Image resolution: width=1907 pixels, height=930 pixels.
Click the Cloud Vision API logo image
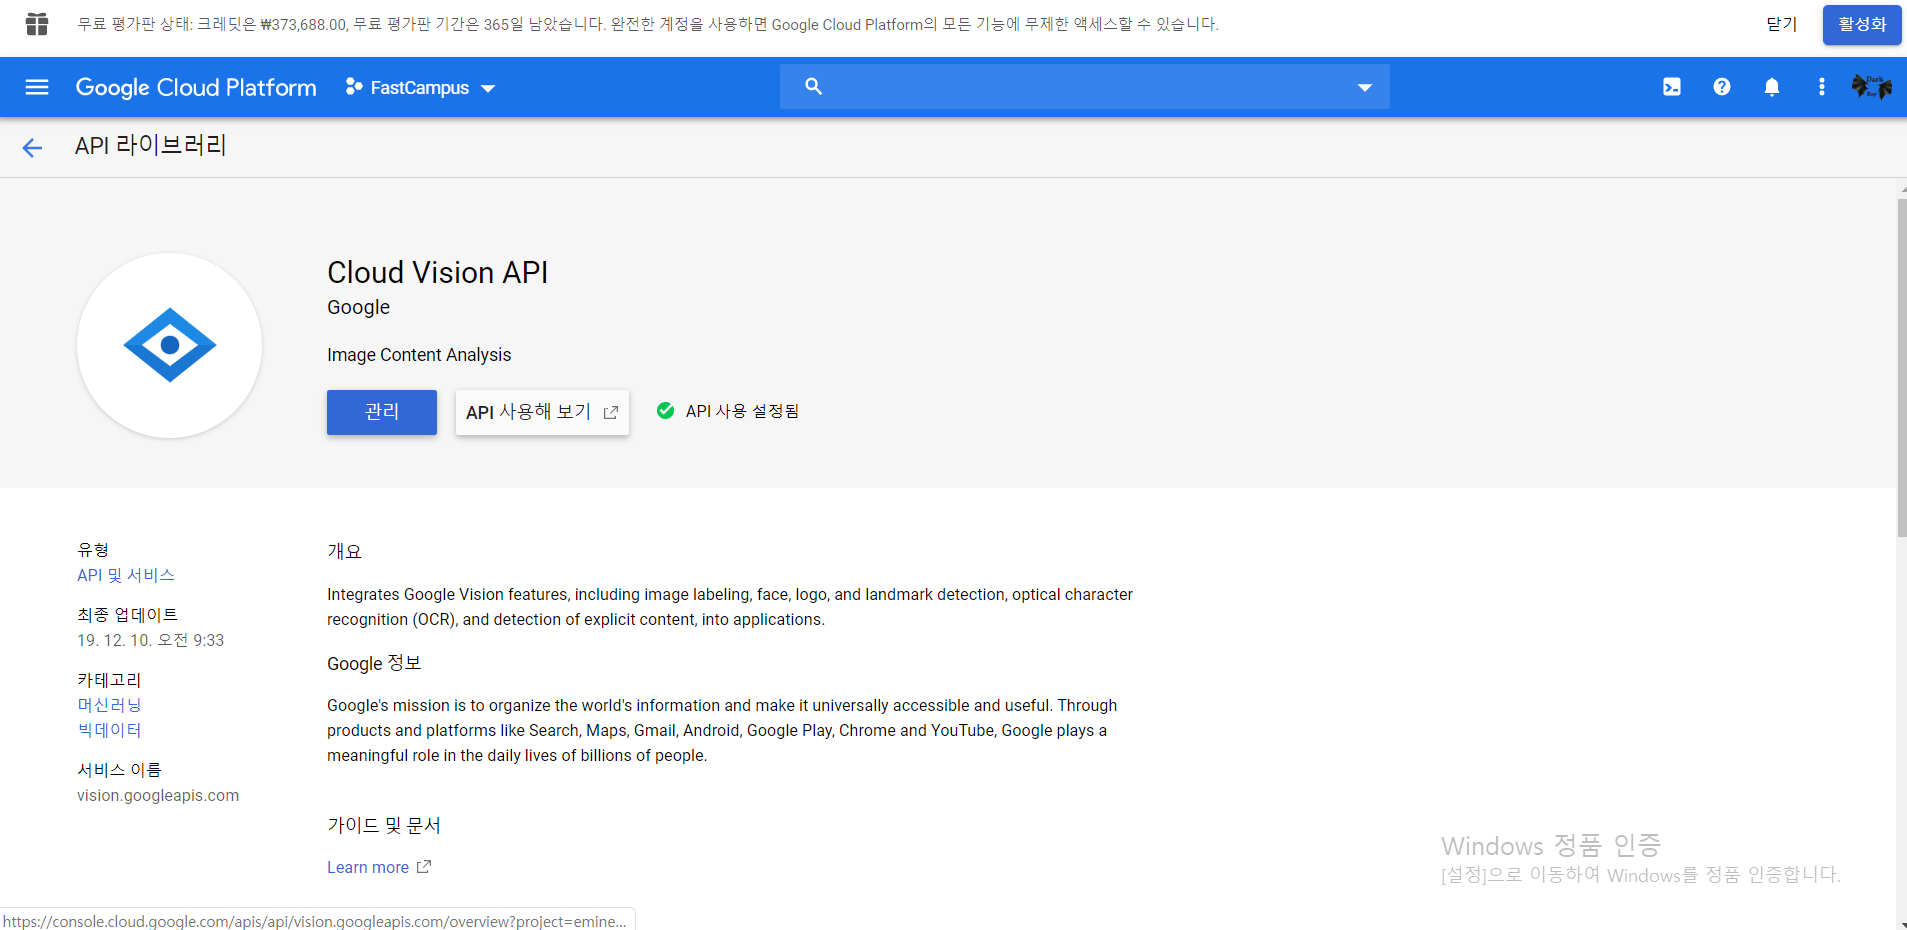click(170, 345)
